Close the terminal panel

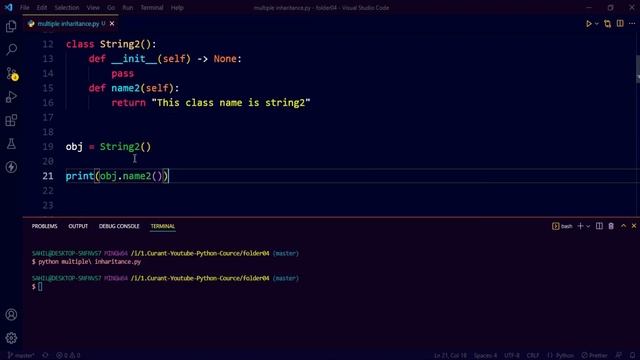coord(634,226)
